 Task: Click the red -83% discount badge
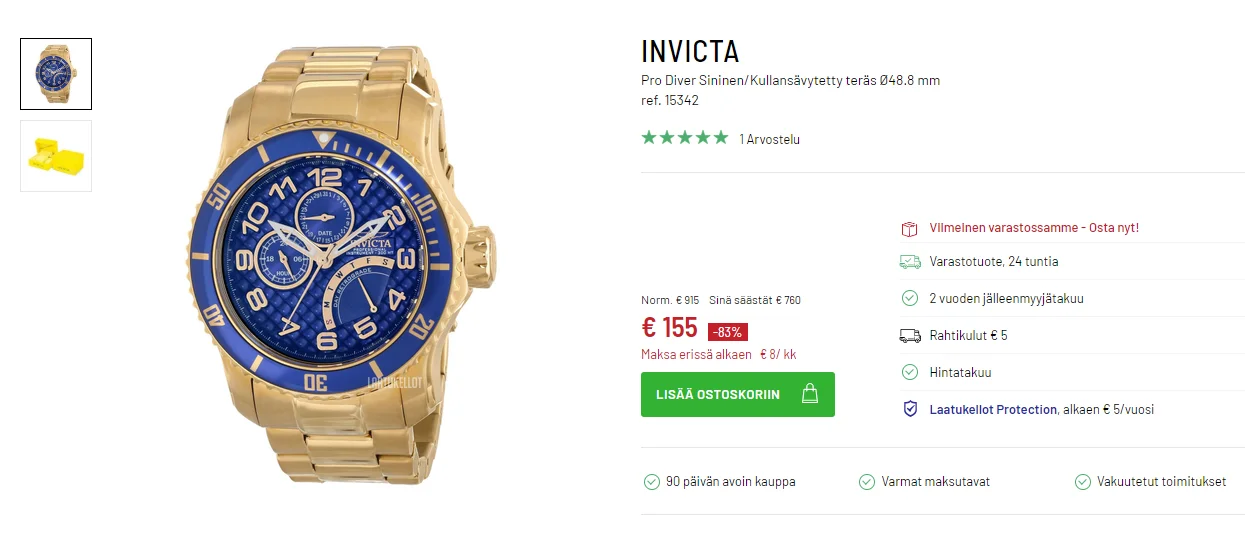tap(728, 332)
